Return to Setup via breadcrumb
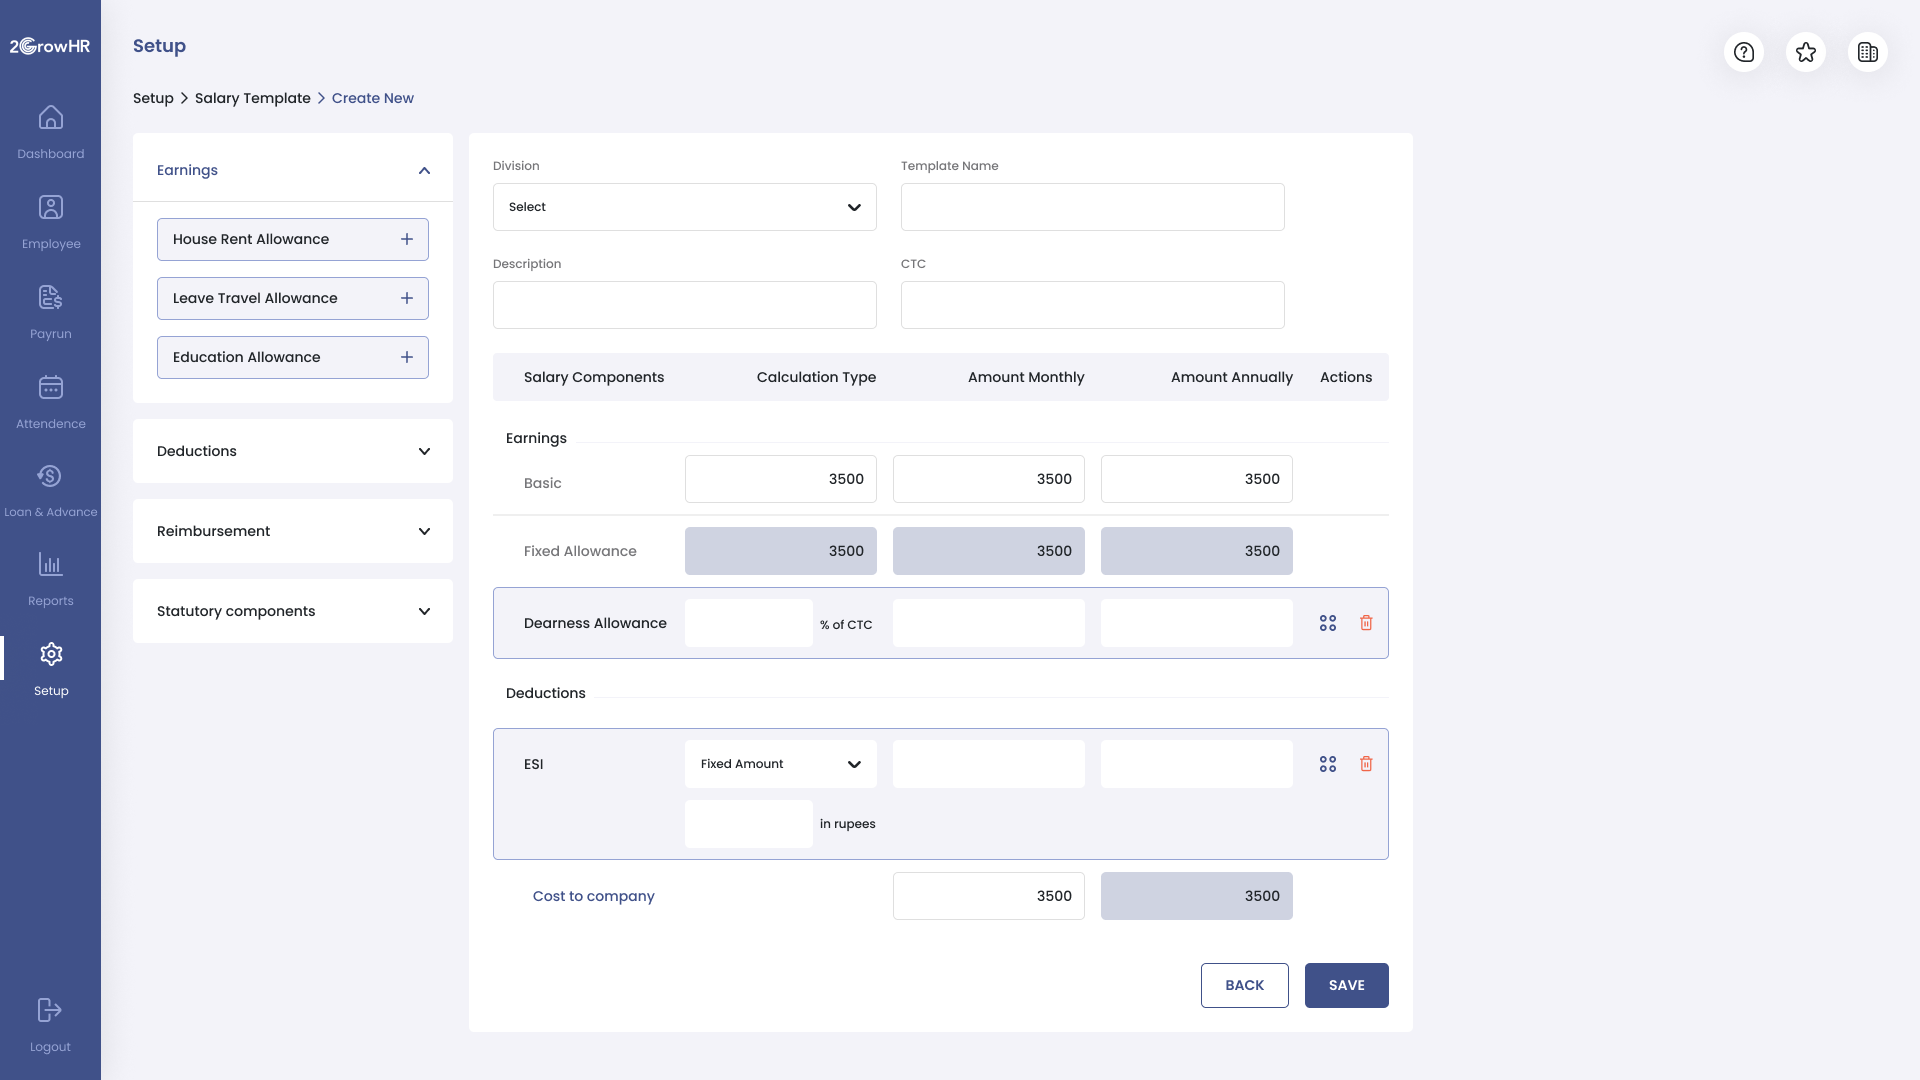This screenshot has width=1920, height=1080. point(153,98)
